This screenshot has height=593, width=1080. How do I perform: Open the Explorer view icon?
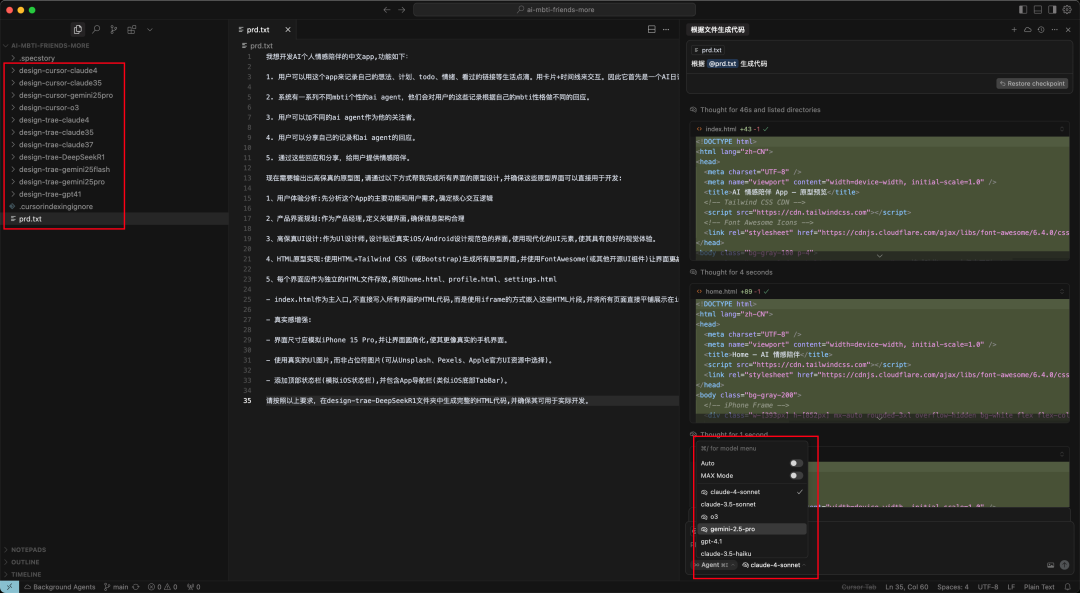click(x=77, y=30)
